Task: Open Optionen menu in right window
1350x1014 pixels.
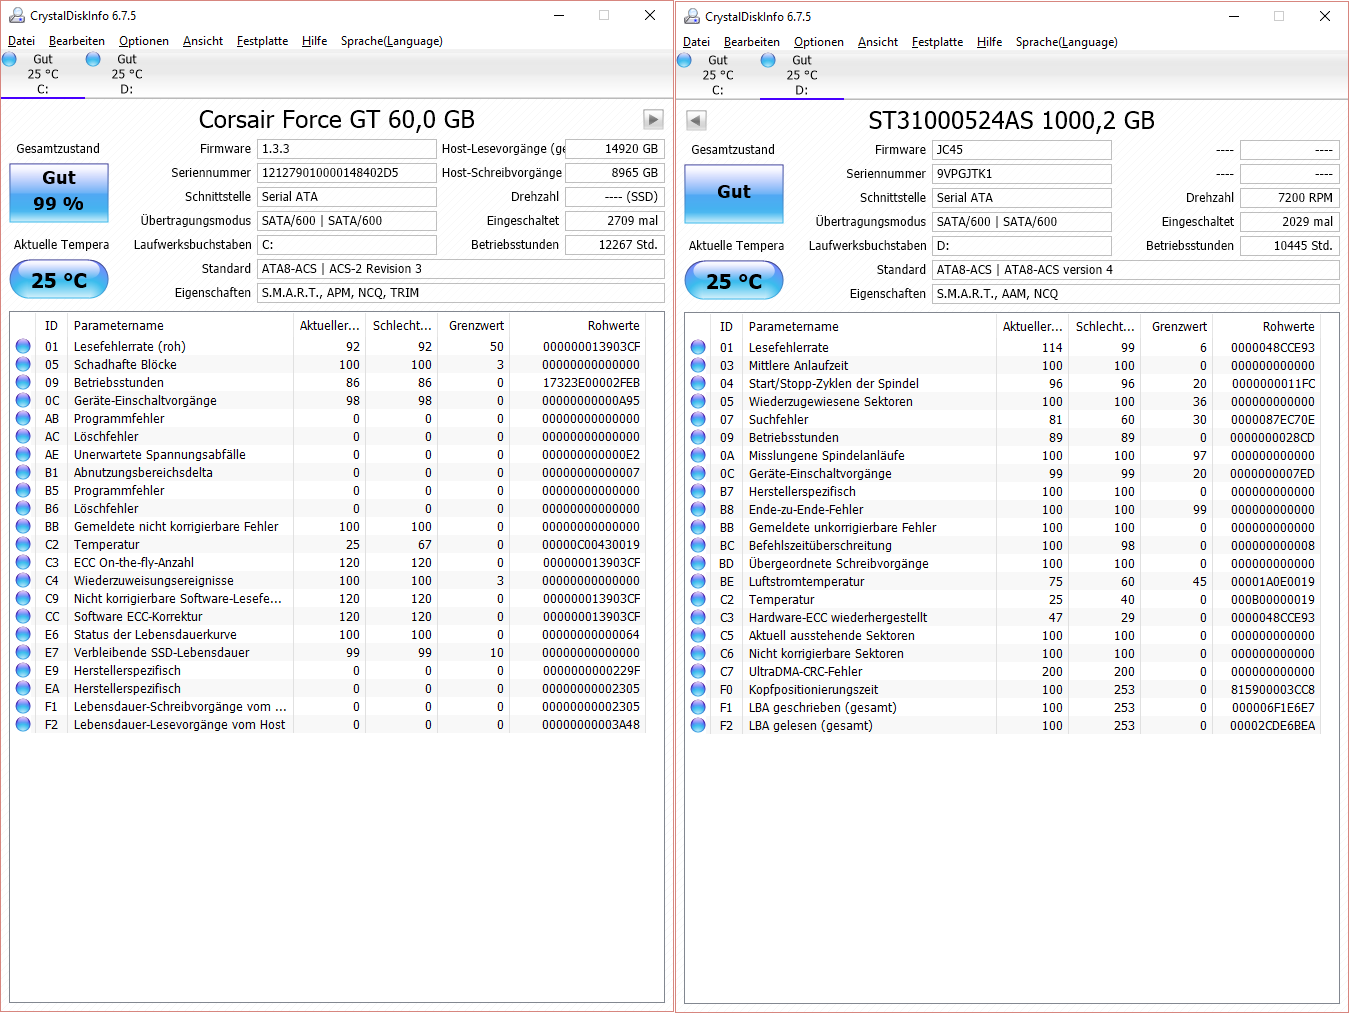Action: click(x=819, y=42)
